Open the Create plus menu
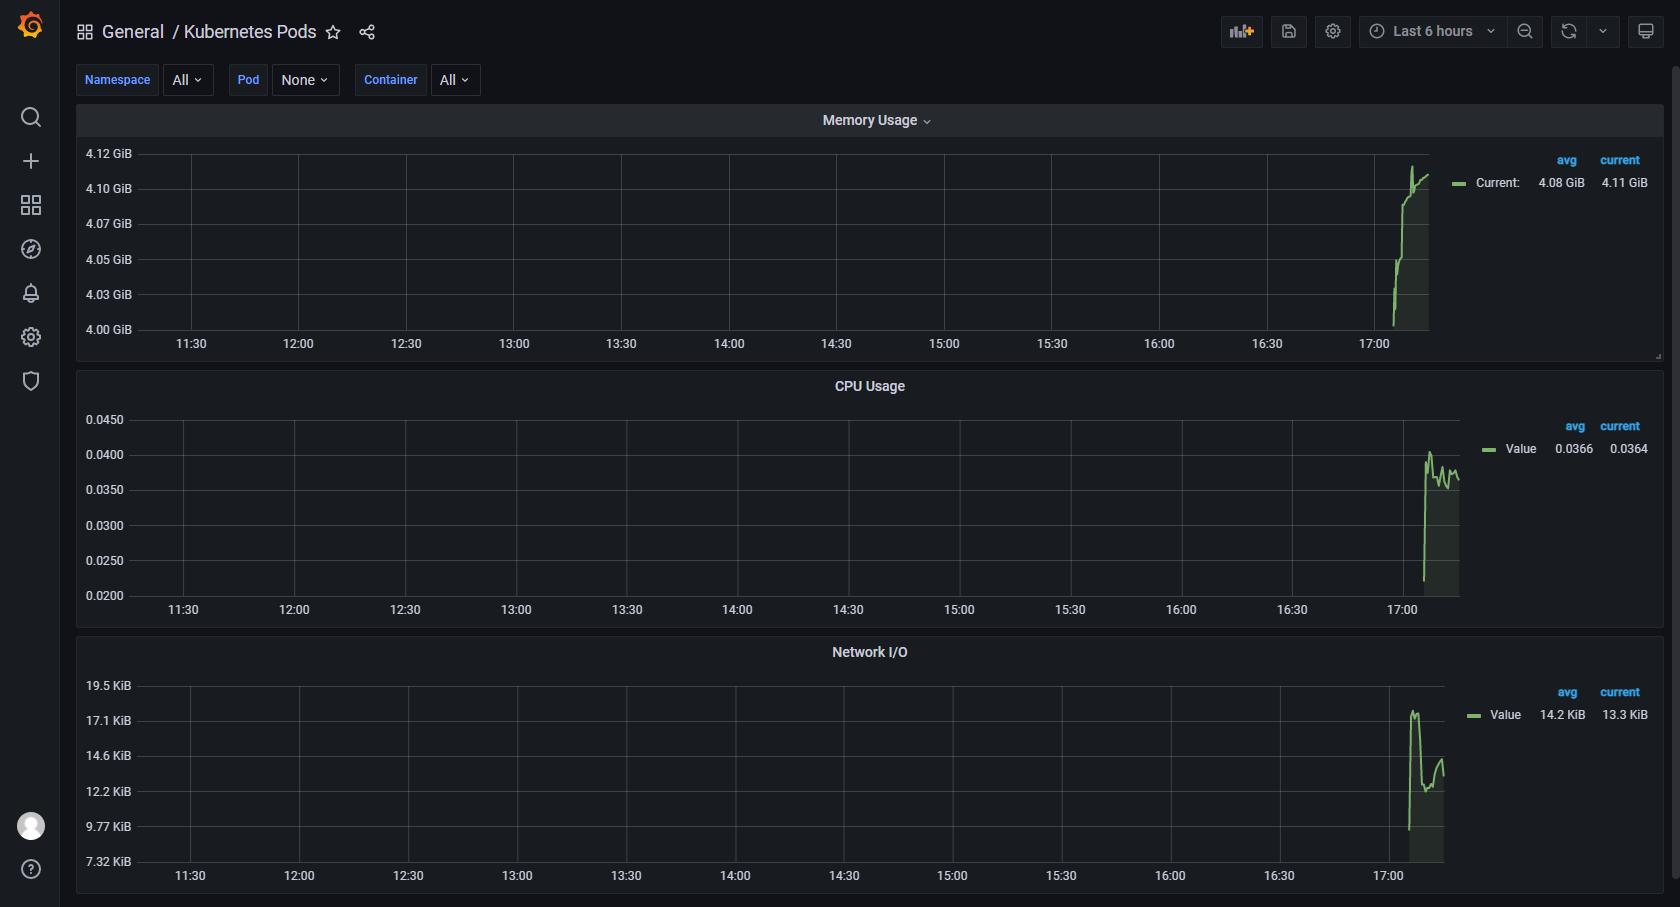The height and width of the screenshot is (907, 1680). coord(31,161)
